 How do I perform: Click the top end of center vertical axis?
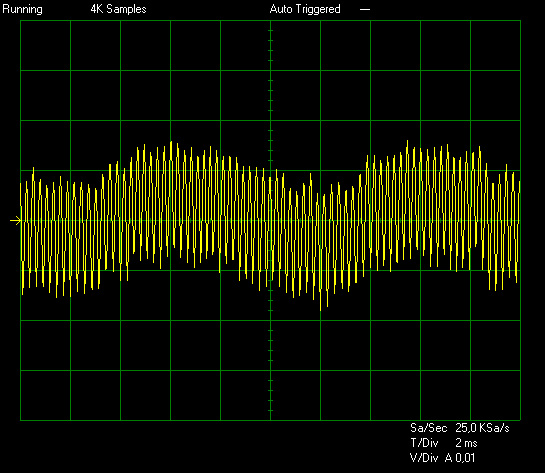tap(270, 21)
